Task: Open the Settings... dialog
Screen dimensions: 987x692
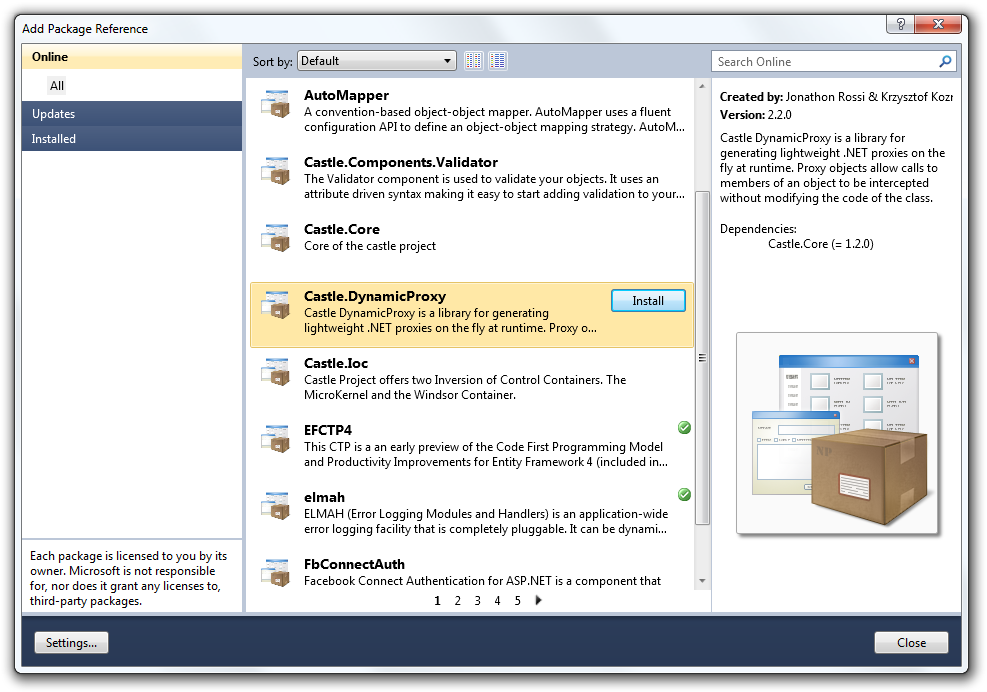Action: click(71, 643)
